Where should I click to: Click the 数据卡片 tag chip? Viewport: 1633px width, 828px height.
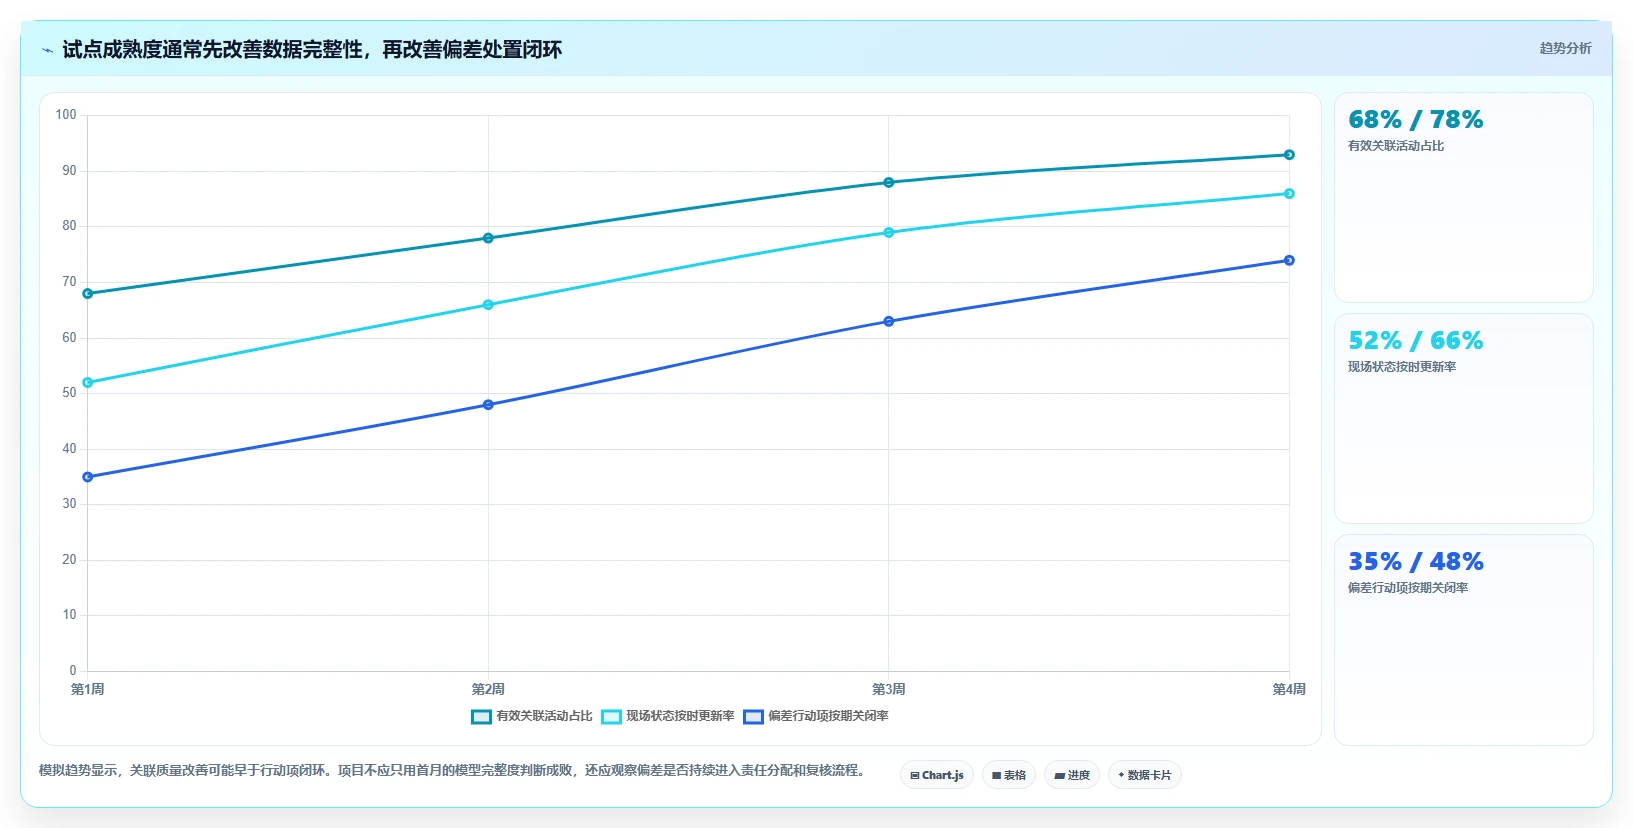click(1145, 775)
